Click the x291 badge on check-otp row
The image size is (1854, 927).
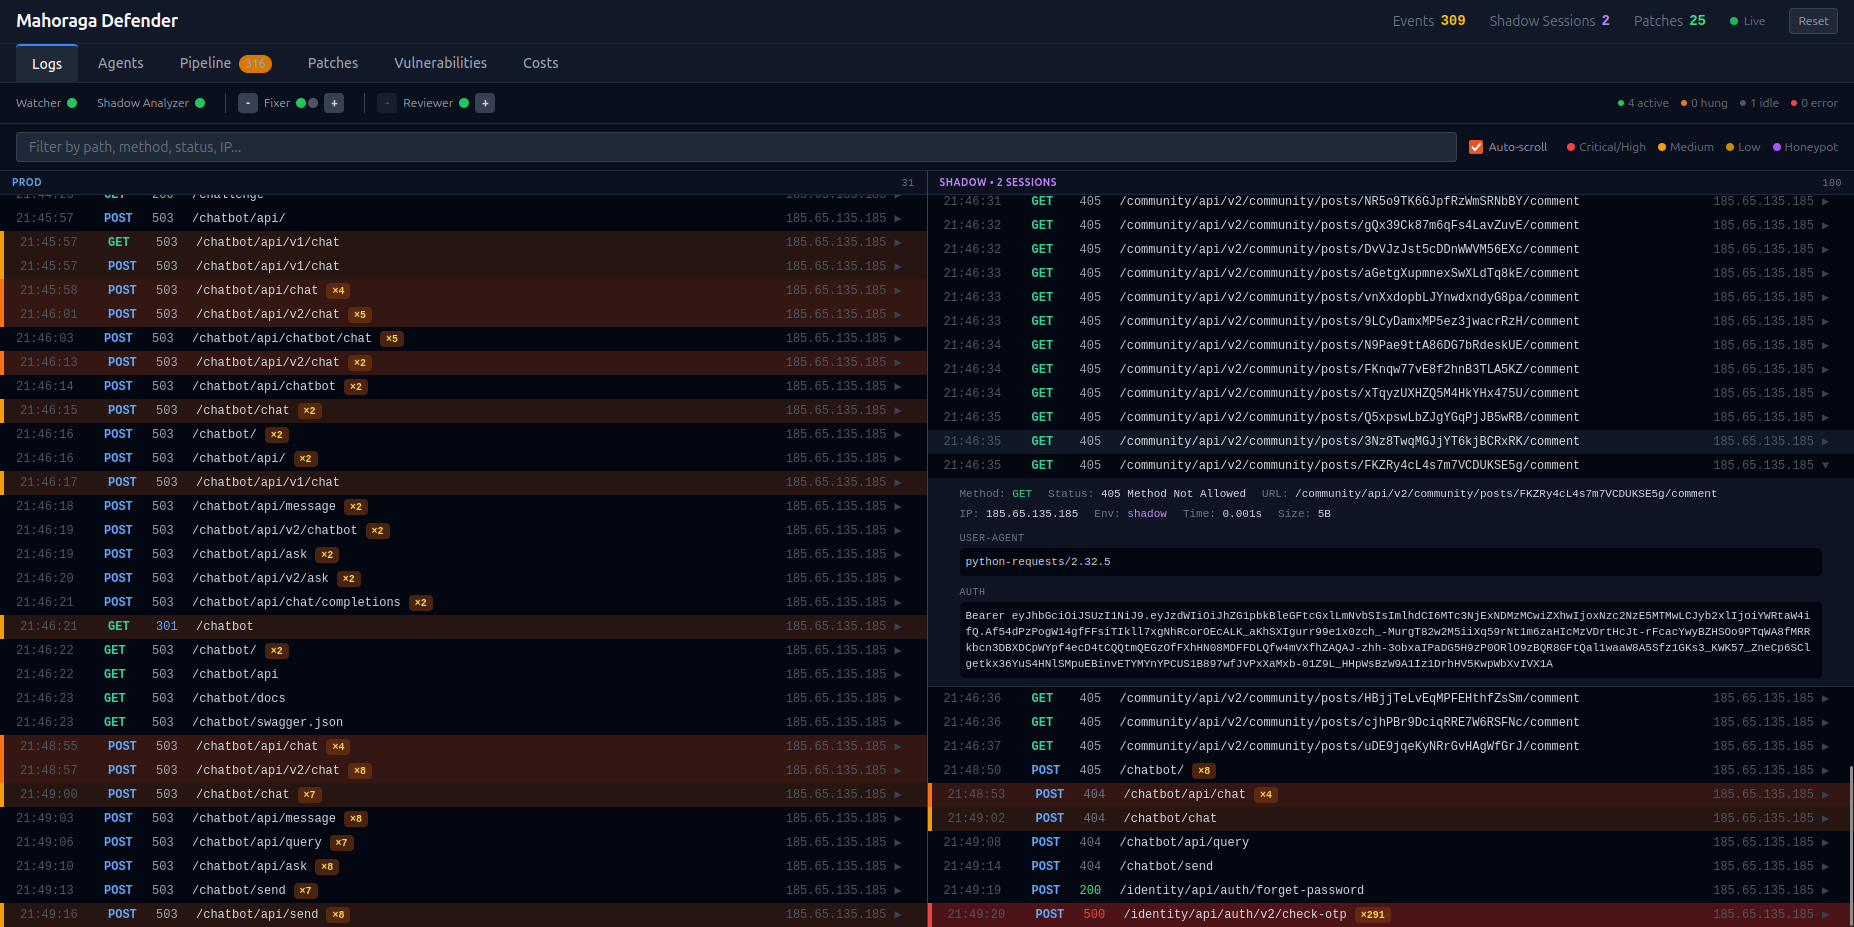1372,914
